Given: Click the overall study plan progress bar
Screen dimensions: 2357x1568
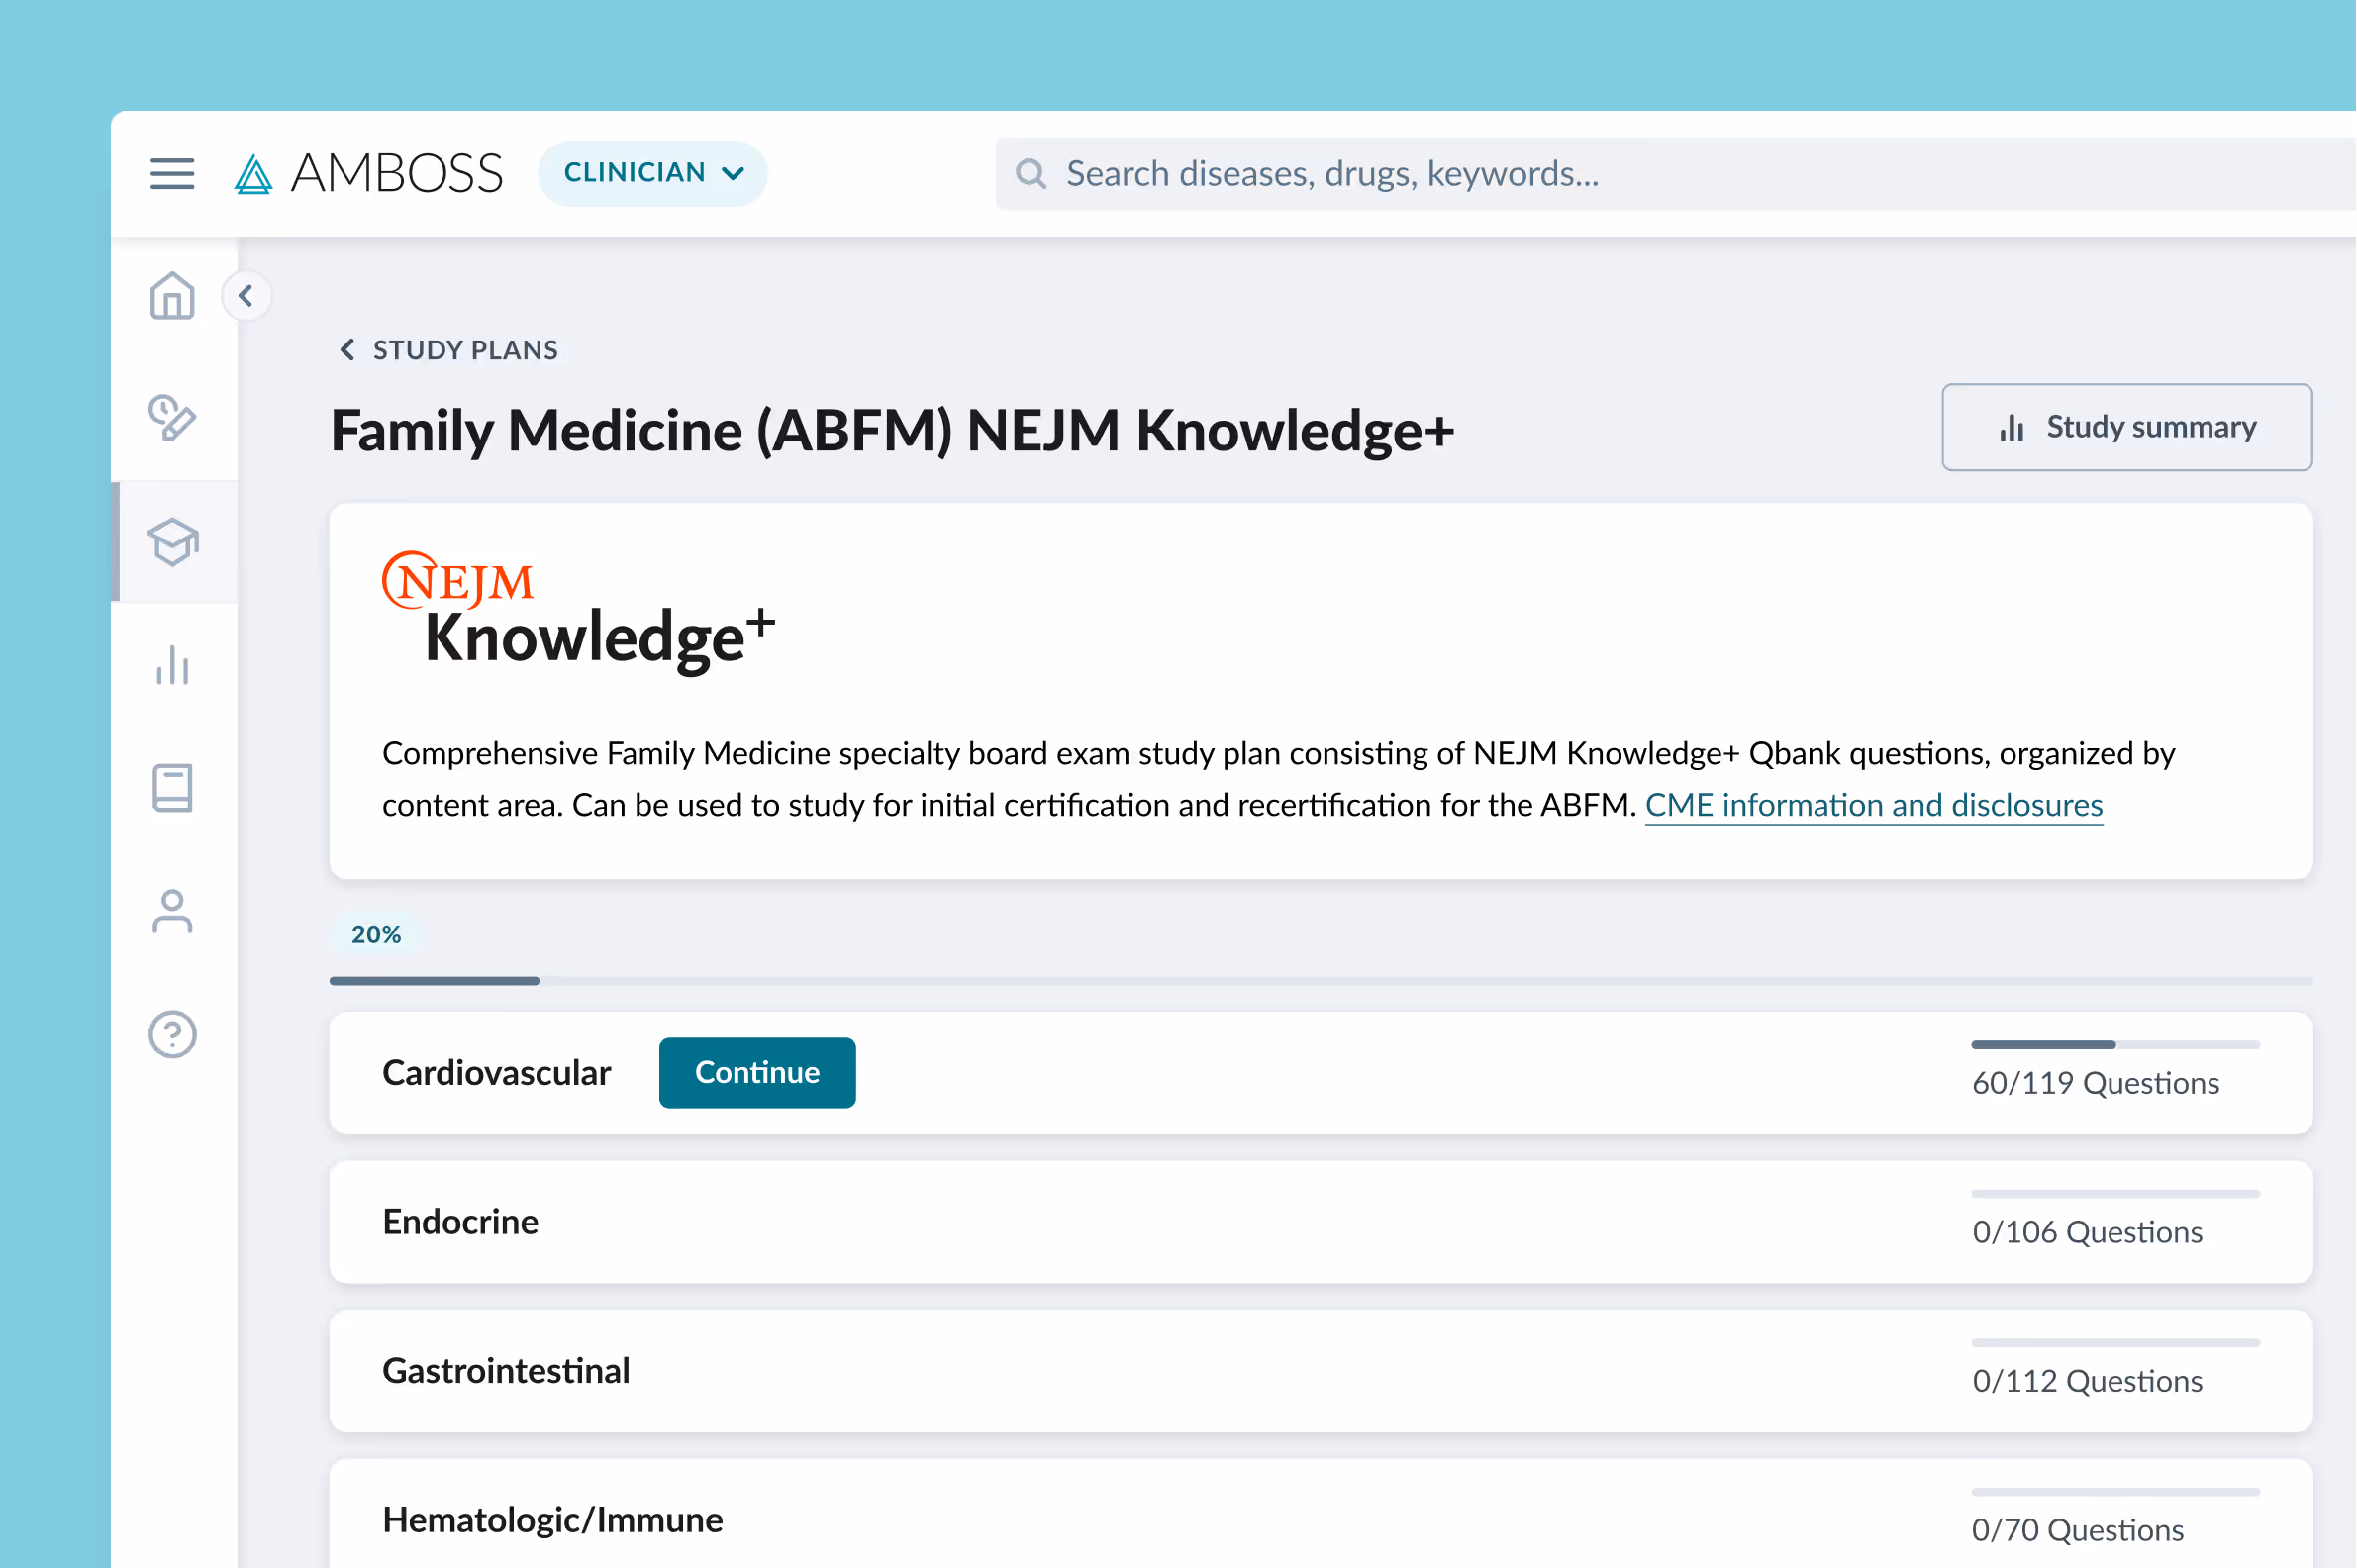Looking at the screenshot, I should point(1321,981).
